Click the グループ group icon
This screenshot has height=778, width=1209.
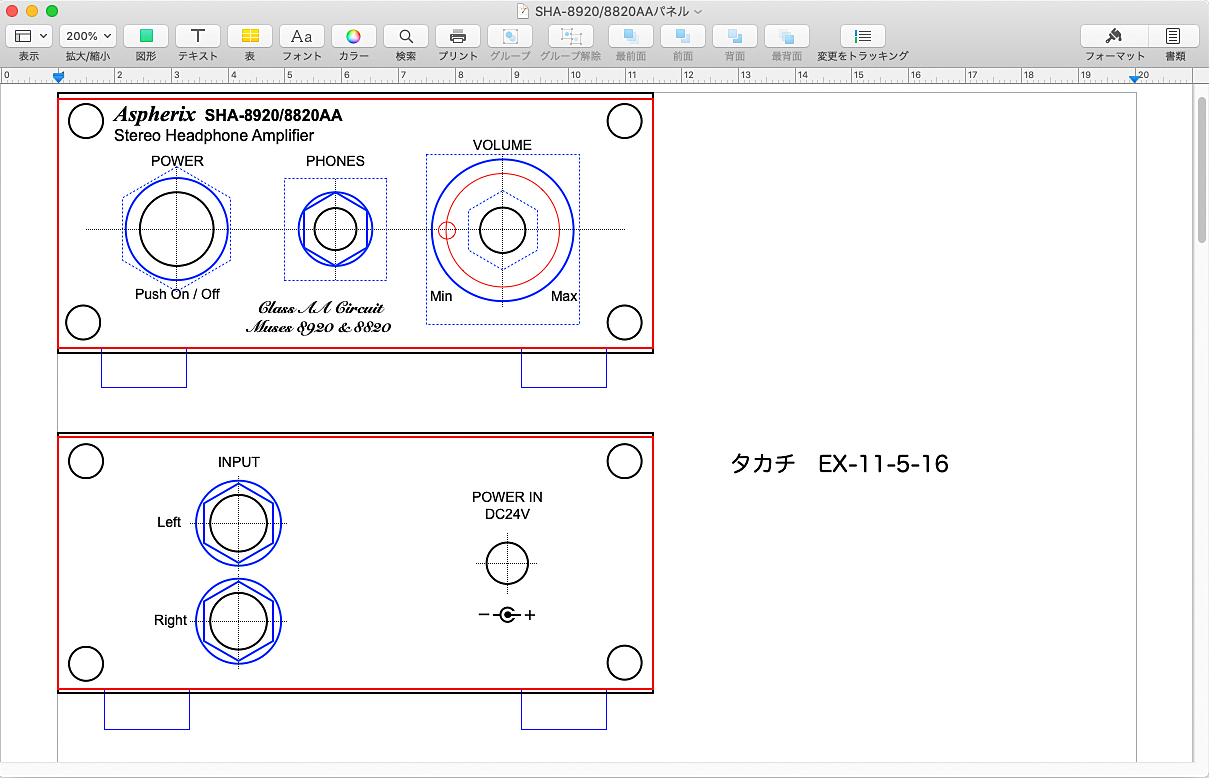[x=510, y=36]
